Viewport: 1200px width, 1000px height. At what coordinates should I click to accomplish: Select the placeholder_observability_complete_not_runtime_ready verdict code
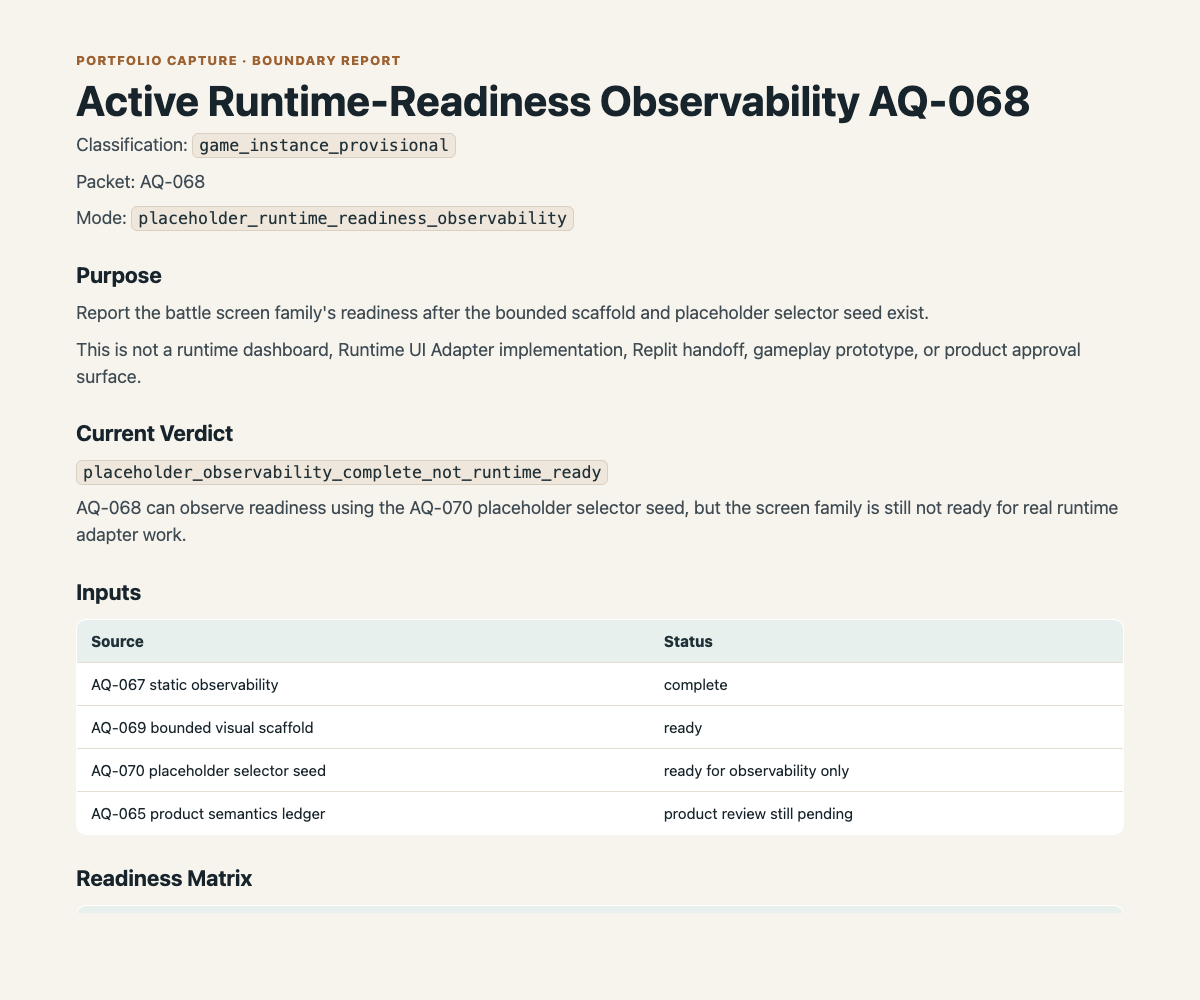pos(342,472)
